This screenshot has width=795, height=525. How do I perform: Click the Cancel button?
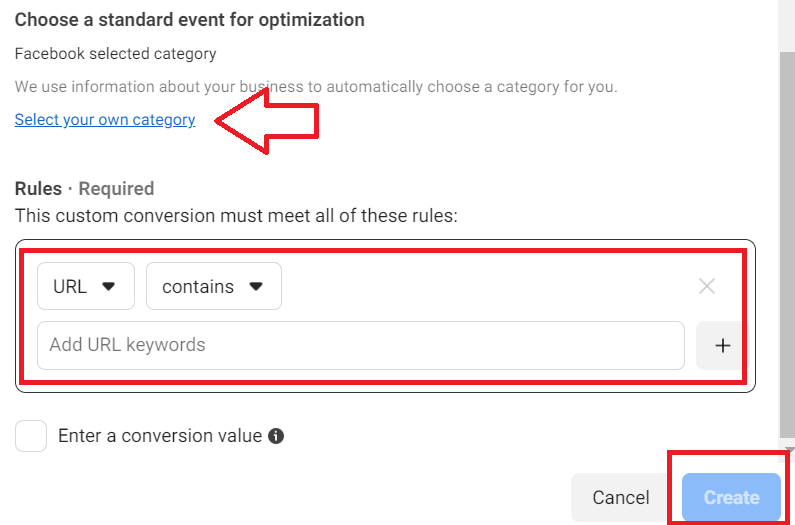point(621,498)
